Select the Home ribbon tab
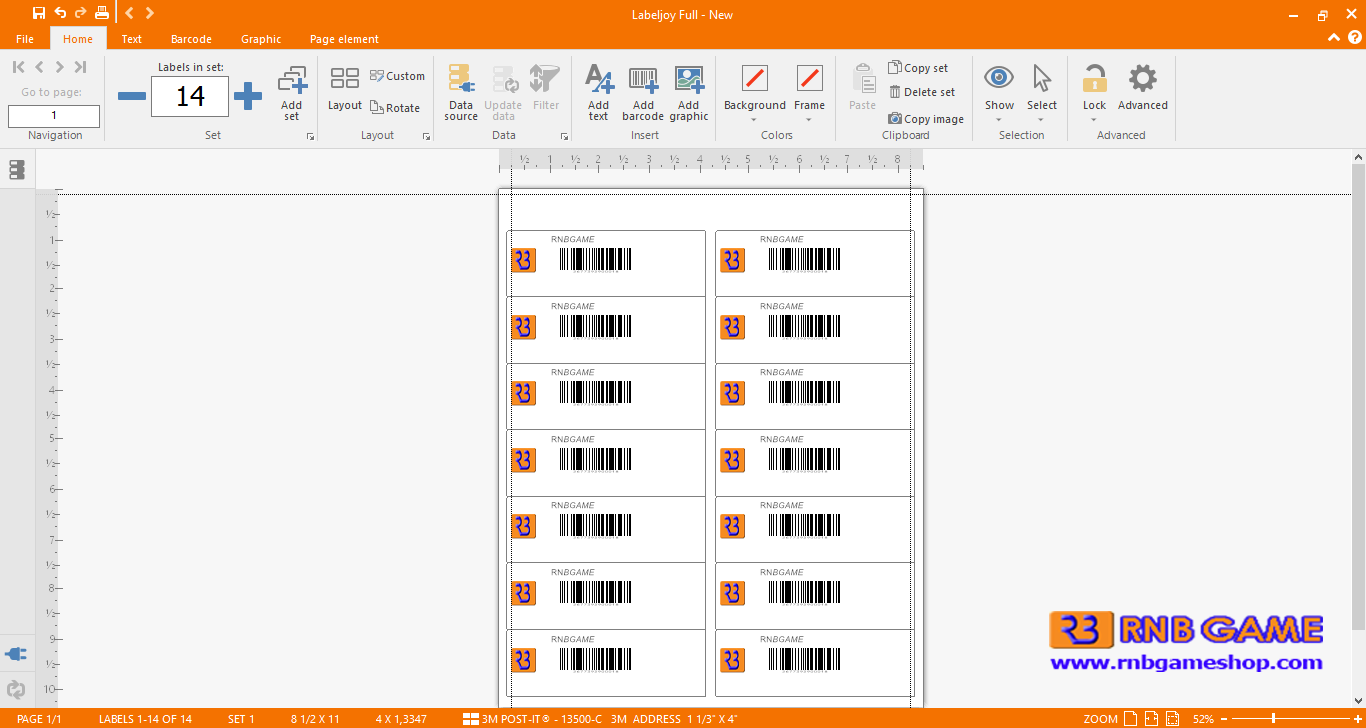The width and height of the screenshot is (1366, 728). (78, 39)
